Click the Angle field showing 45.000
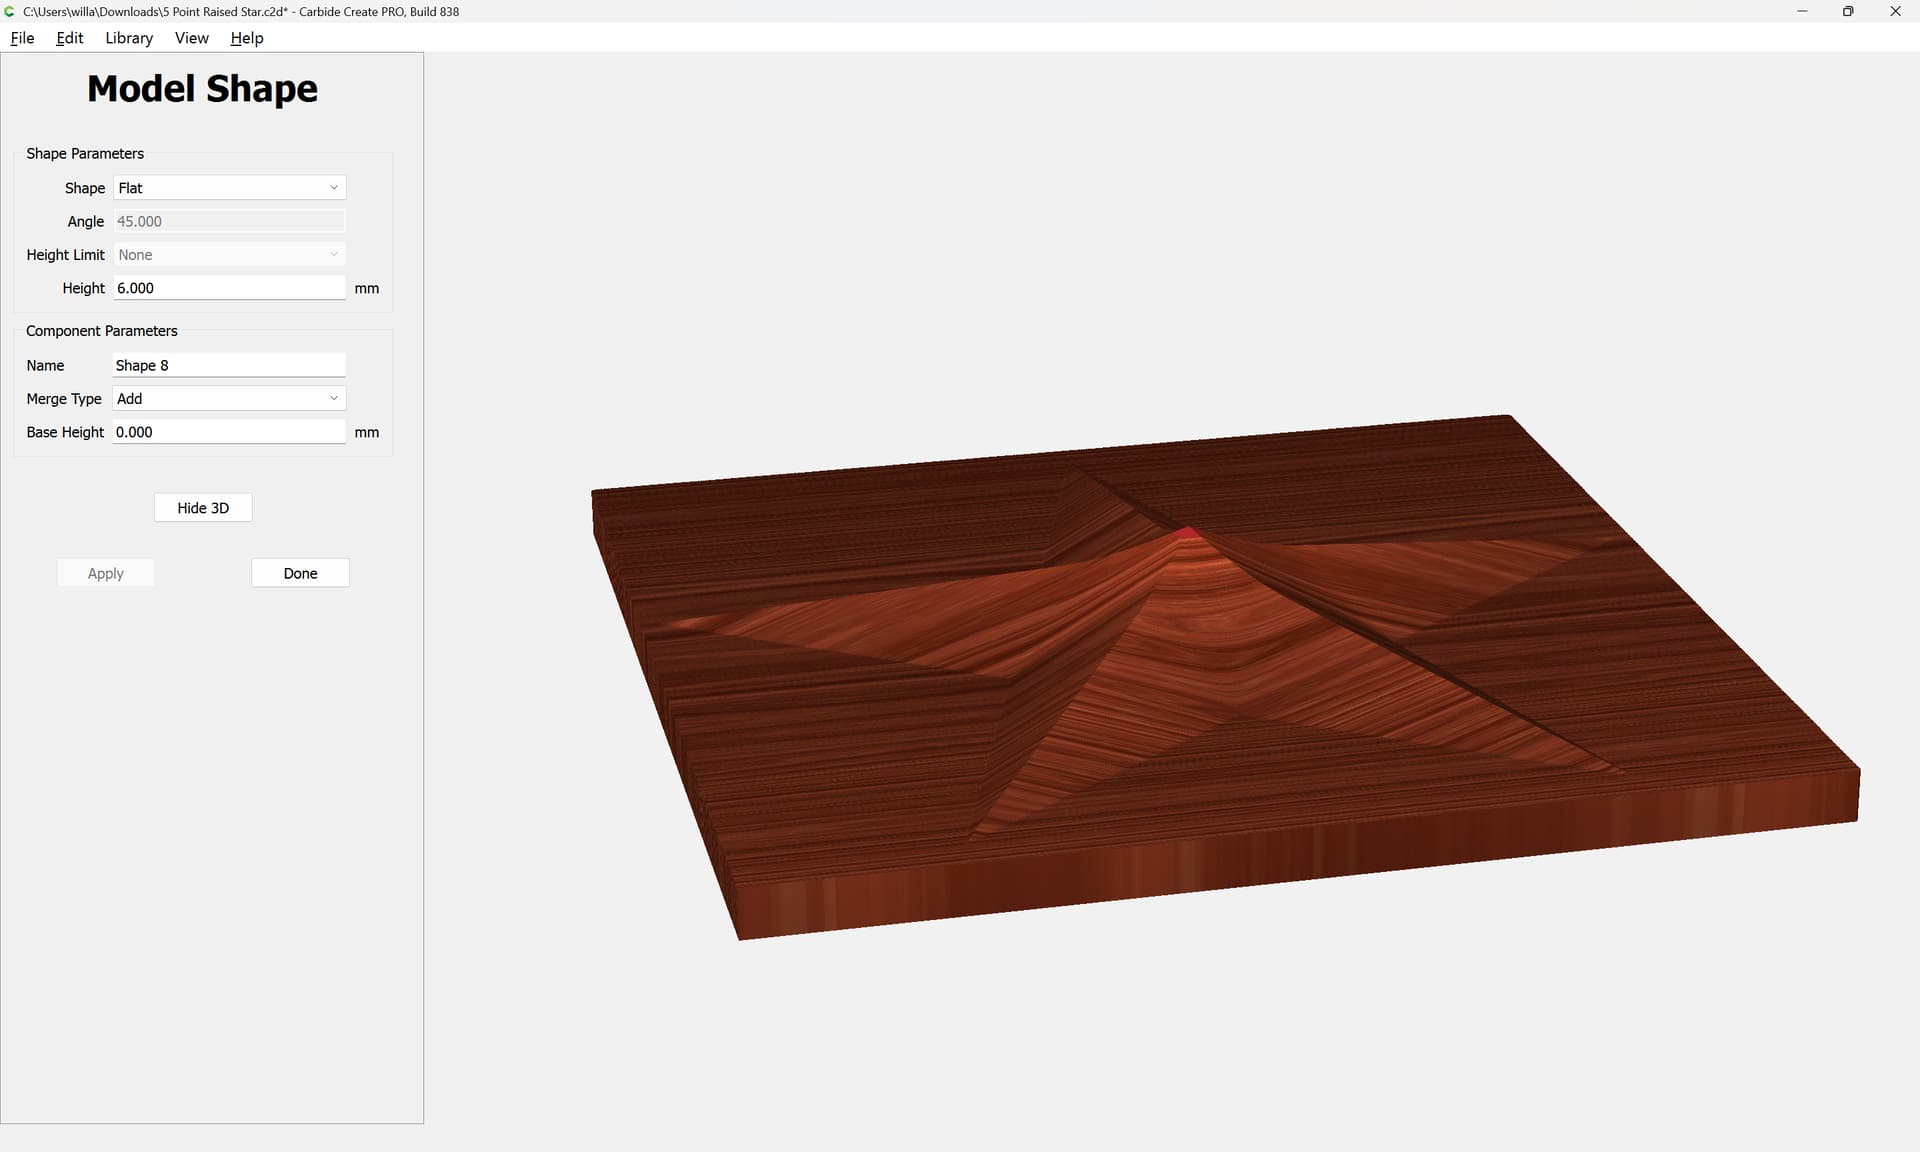The height and width of the screenshot is (1152, 1920). point(229,221)
